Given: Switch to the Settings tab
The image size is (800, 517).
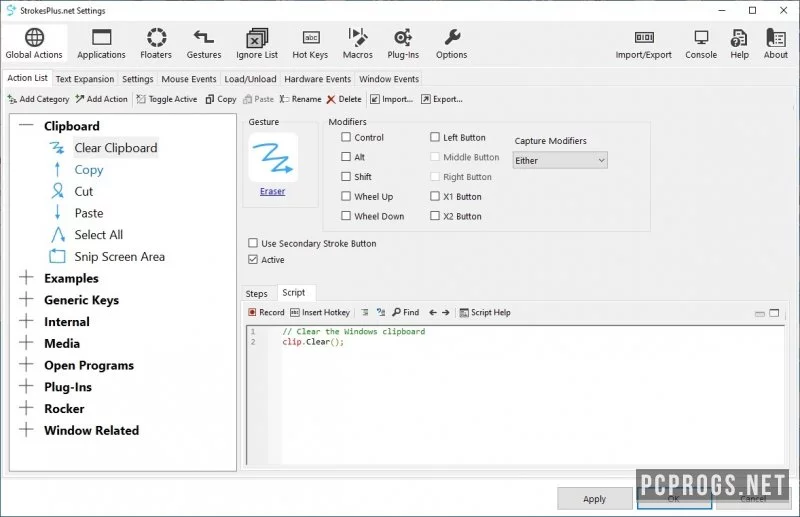Looking at the screenshot, I should click(138, 79).
